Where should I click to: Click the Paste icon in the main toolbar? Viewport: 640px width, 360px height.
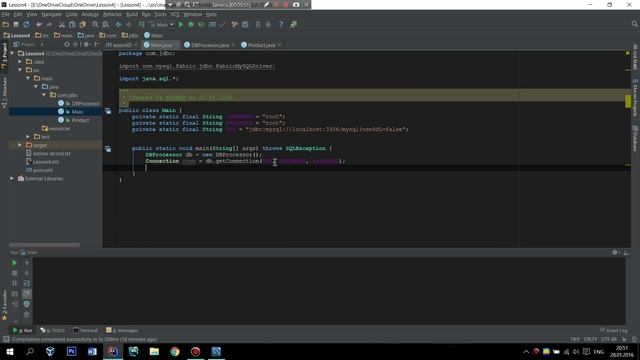[82, 25]
